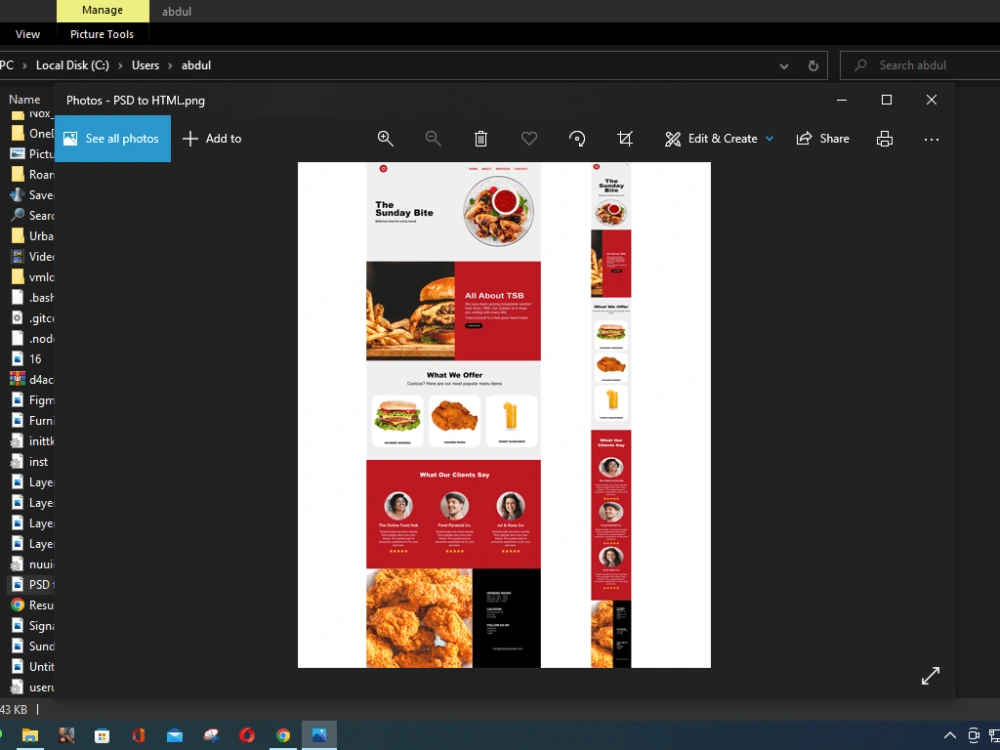Image resolution: width=1000 pixels, height=750 pixels.
Task: Select the vmlo folder
Action: [x=33, y=277]
